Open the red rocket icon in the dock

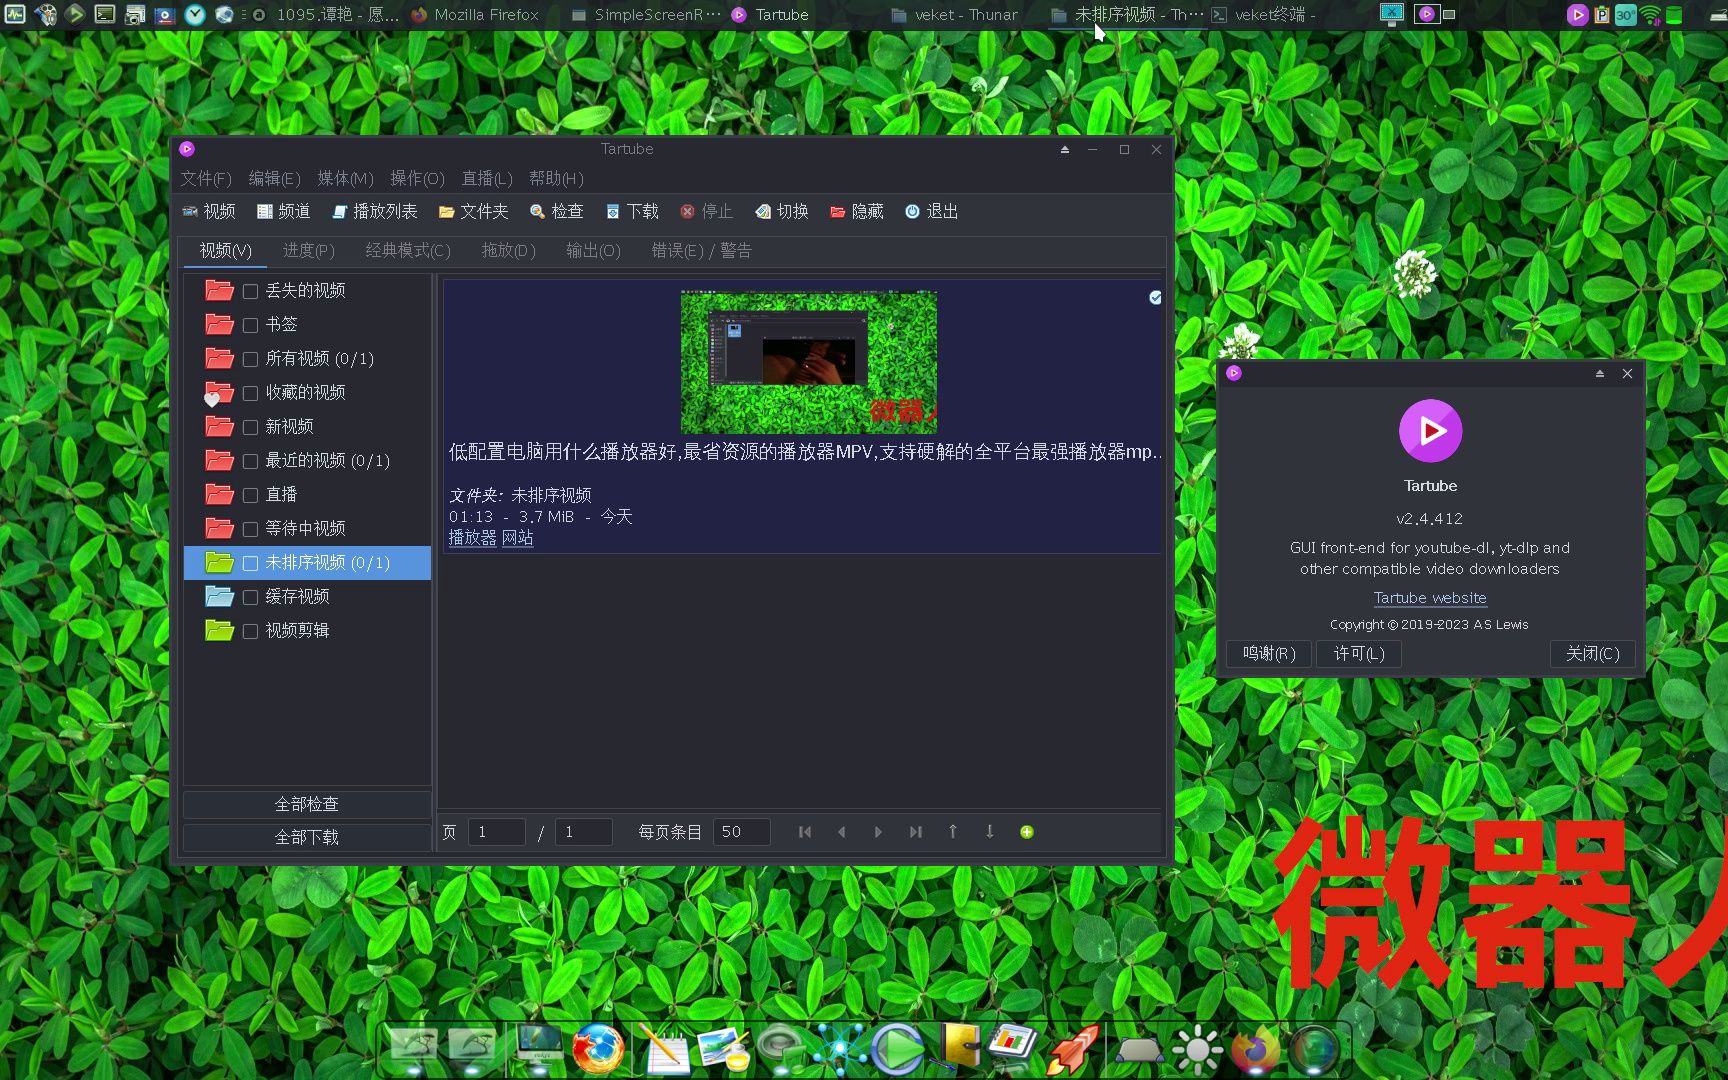click(x=1072, y=1048)
